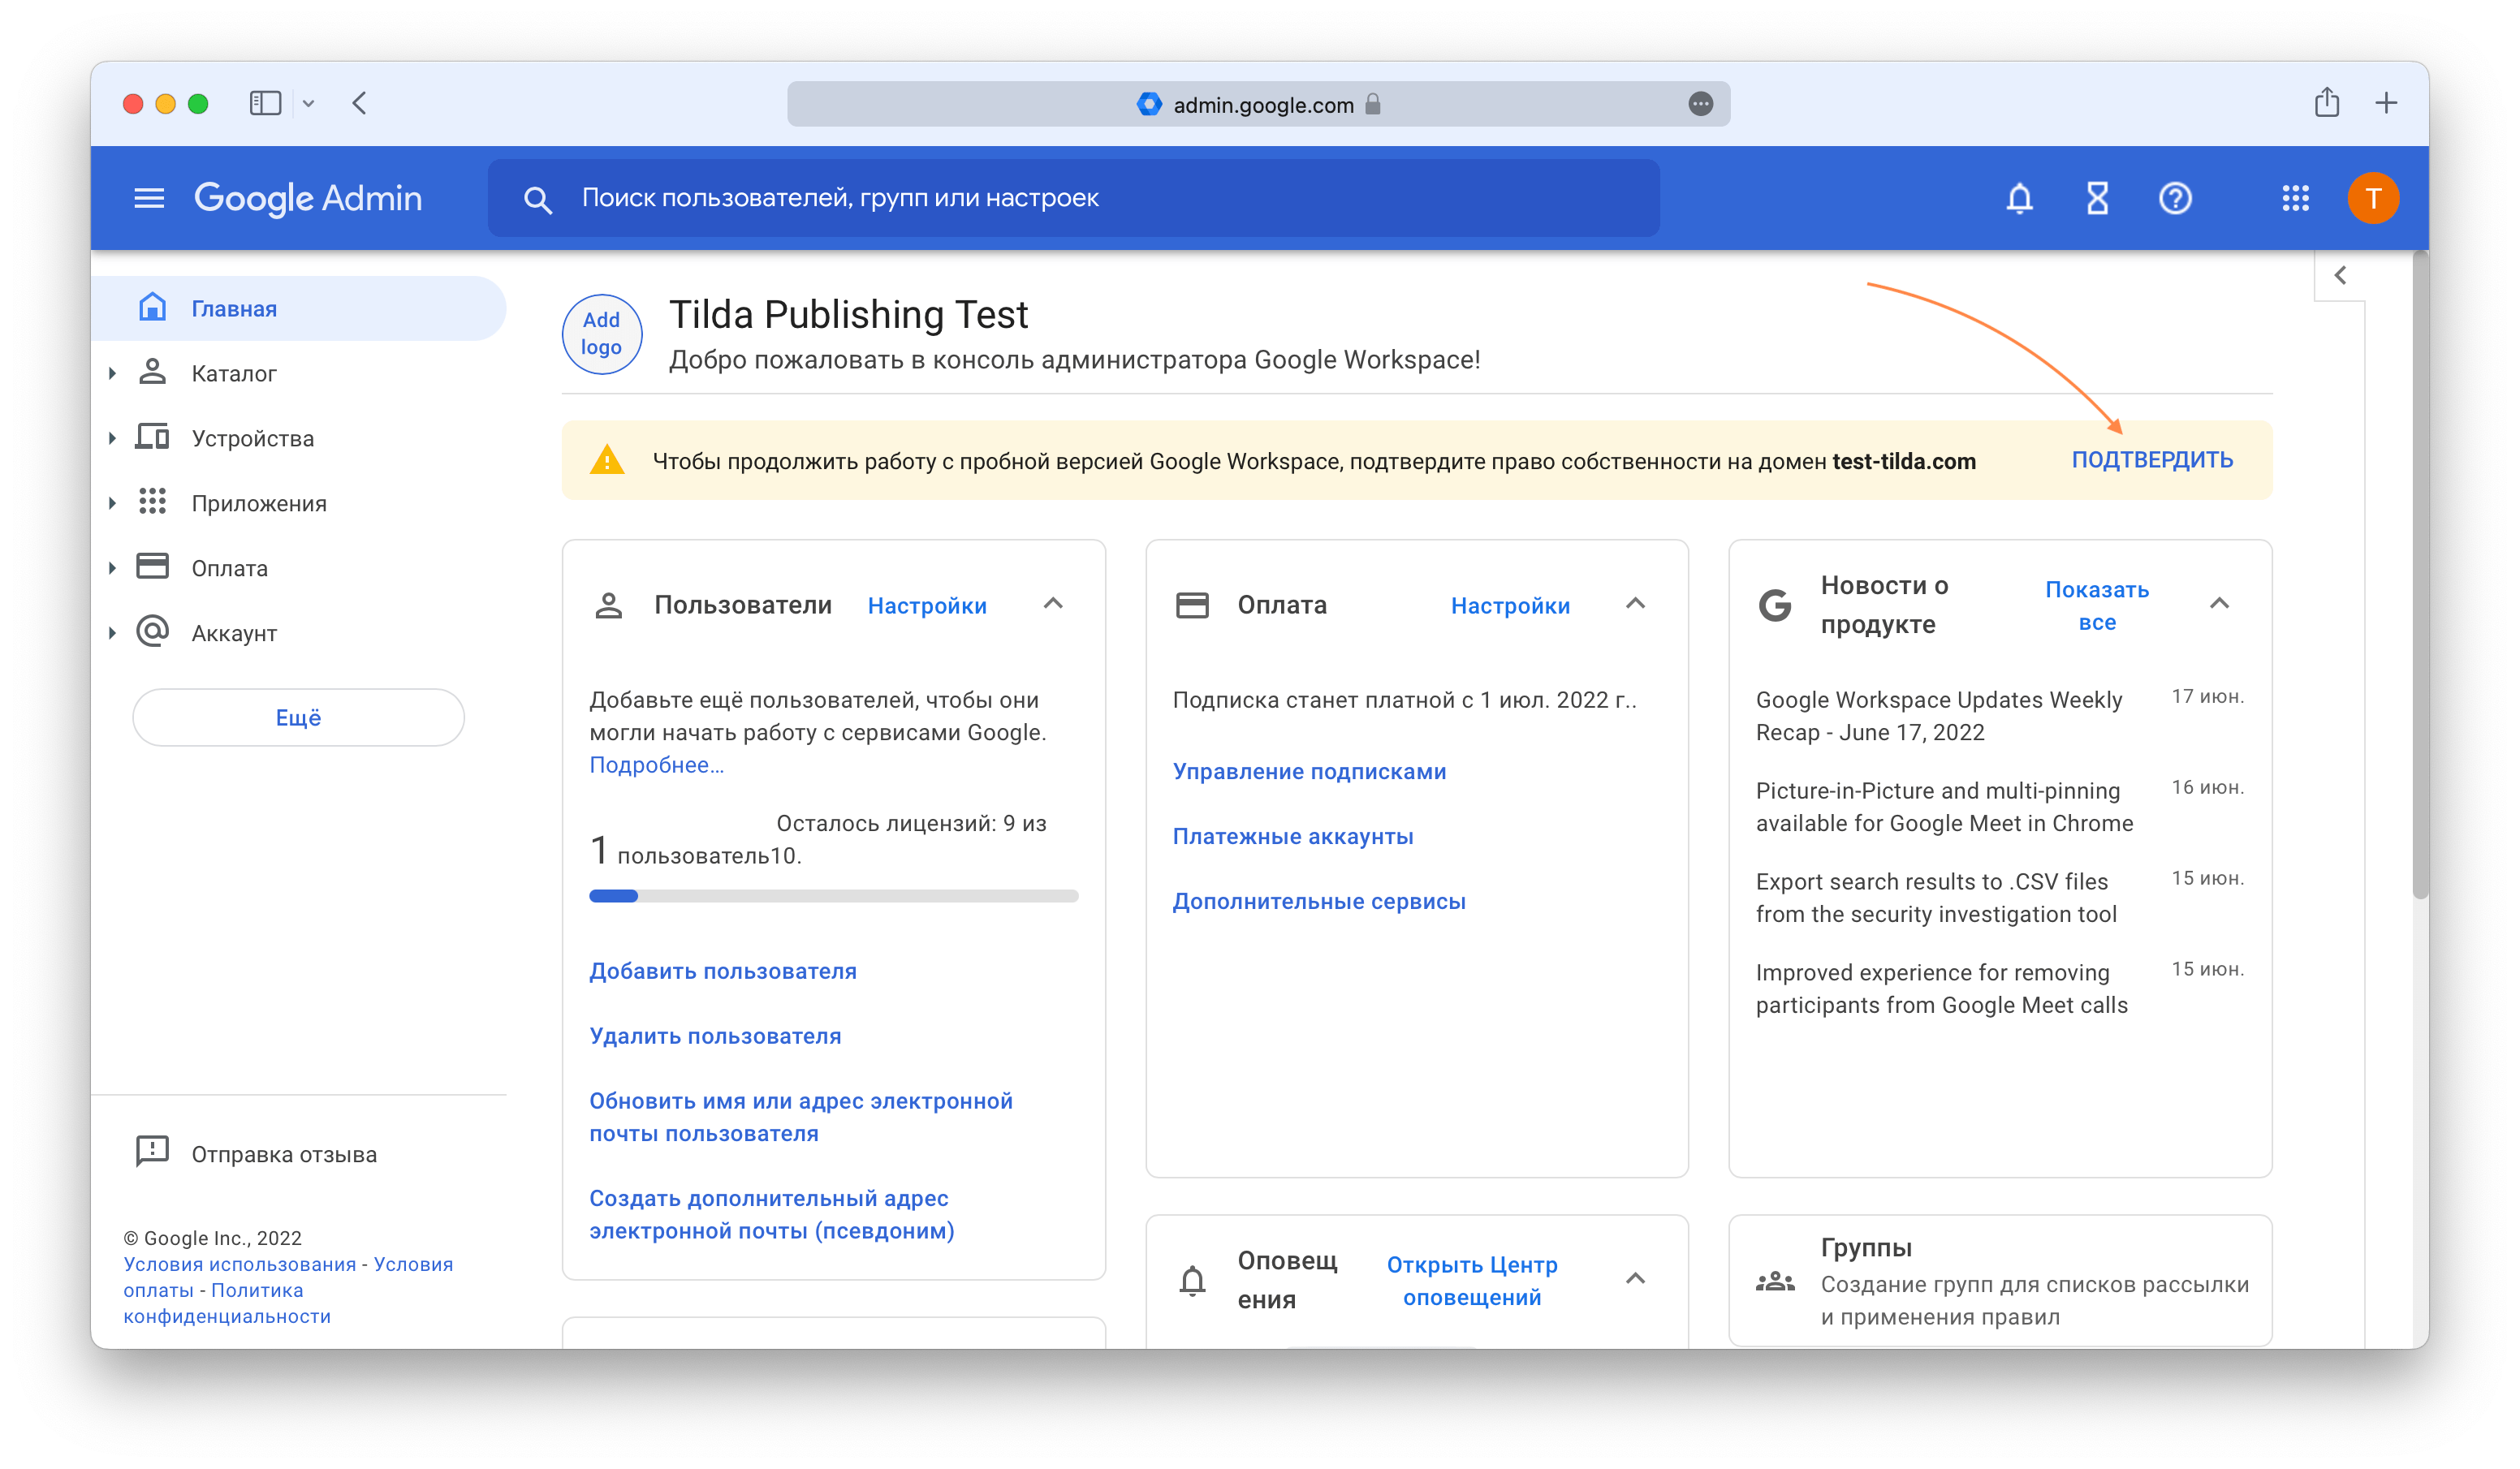2520x1469 pixels.
Task: Click the Add logo circle
Action: (601, 333)
